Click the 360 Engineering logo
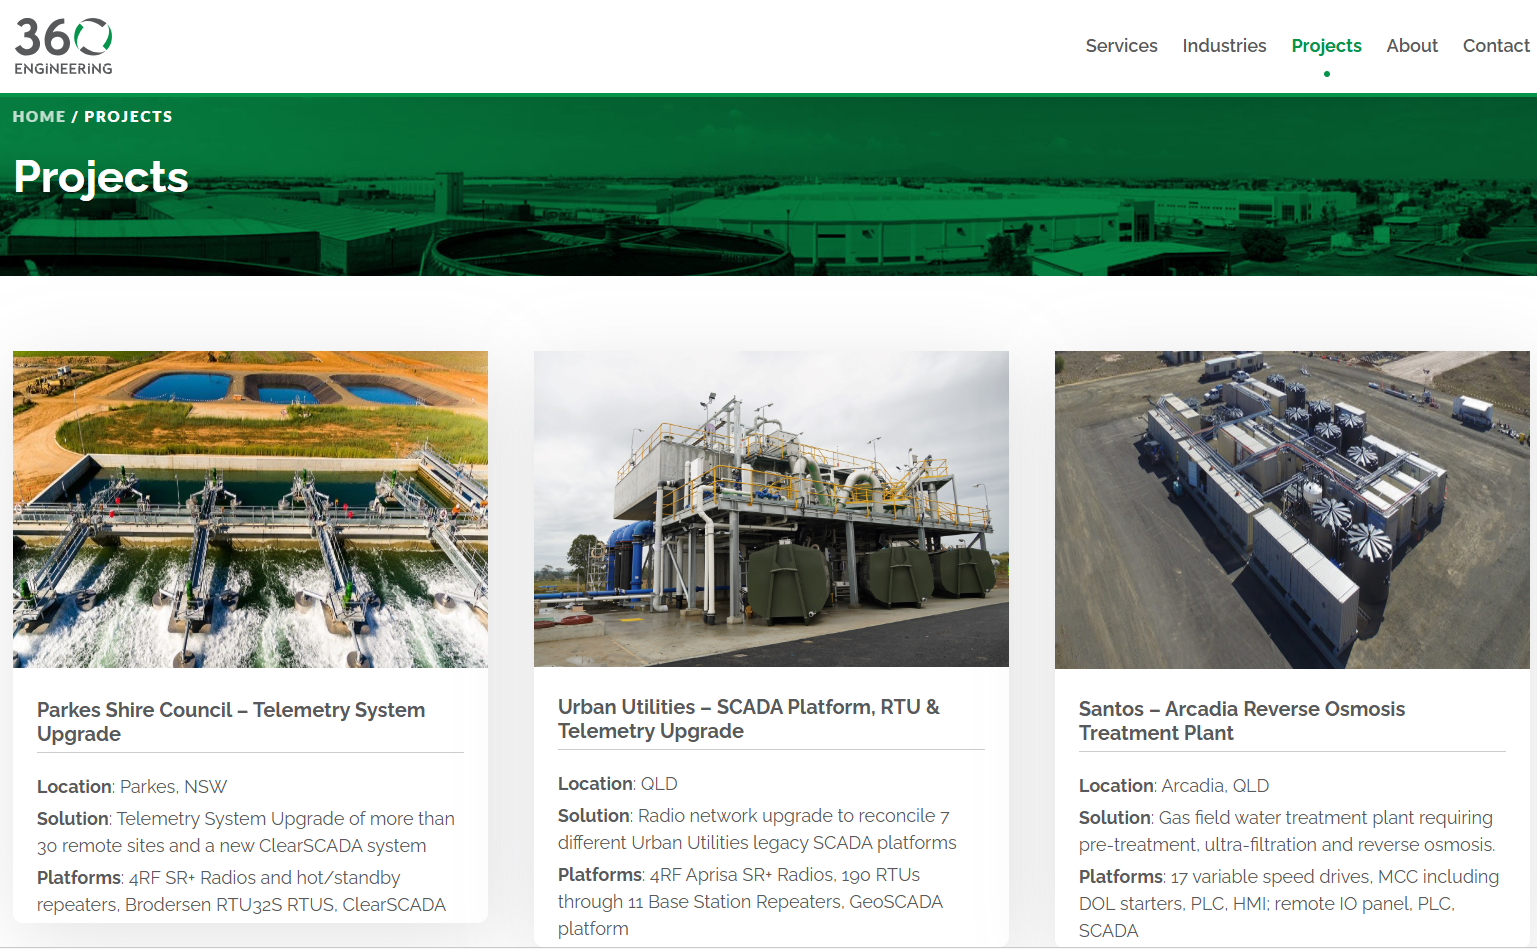The height and width of the screenshot is (950, 1537). click(x=63, y=46)
